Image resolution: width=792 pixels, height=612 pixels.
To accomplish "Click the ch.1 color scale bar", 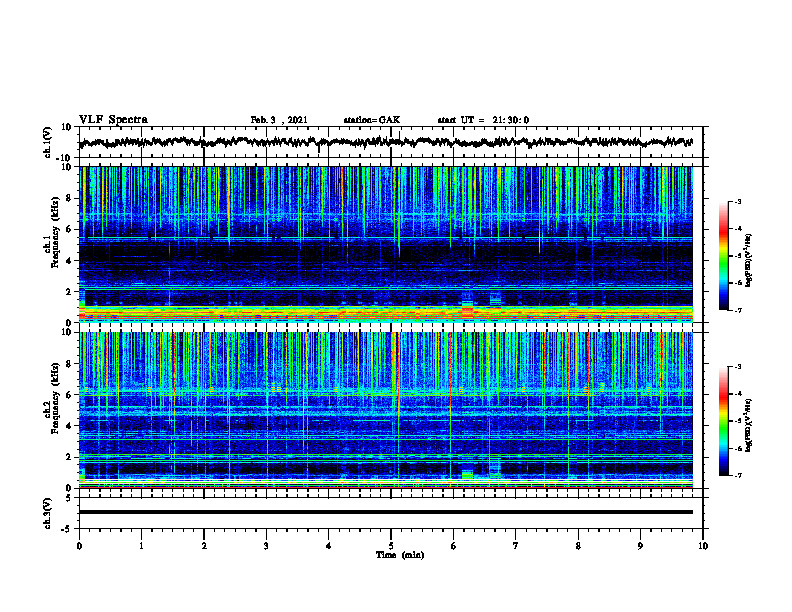I will point(723,256).
